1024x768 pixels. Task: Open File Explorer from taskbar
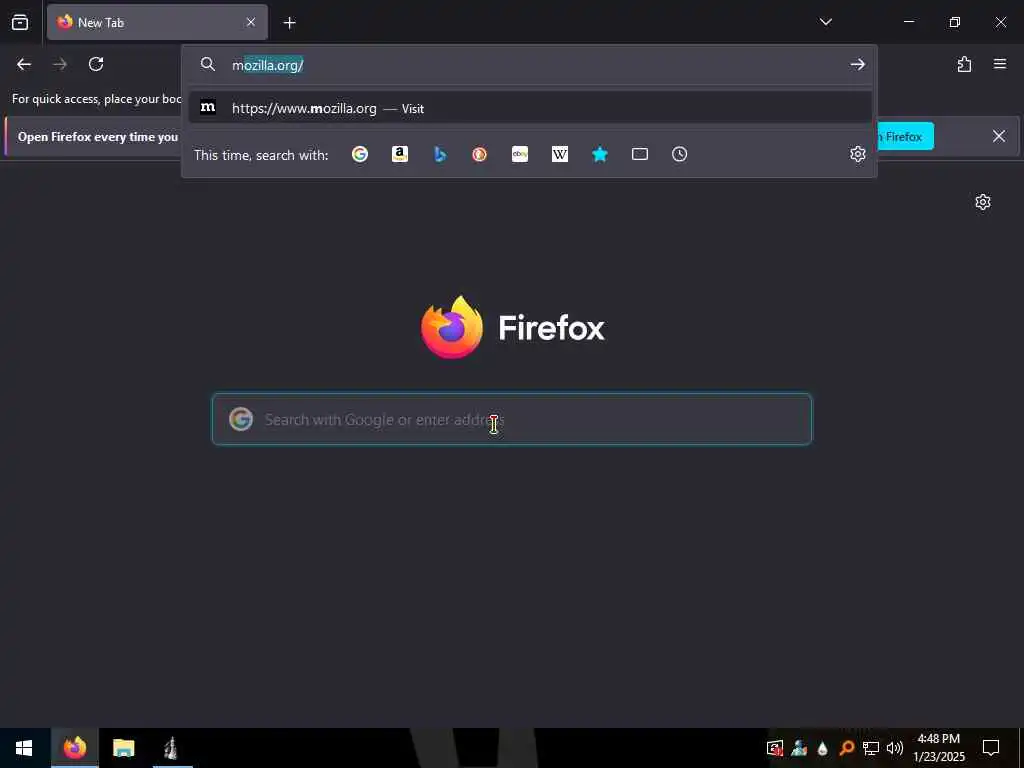(x=123, y=748)
